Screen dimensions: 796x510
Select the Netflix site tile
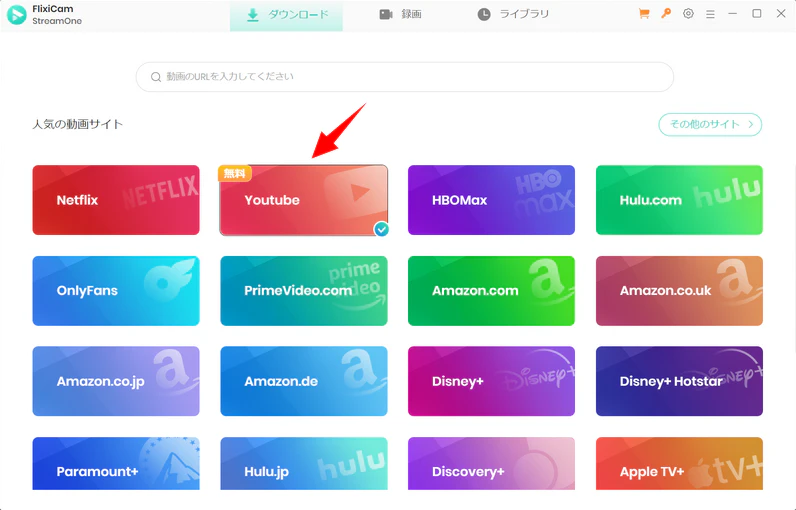pos(116,200)
